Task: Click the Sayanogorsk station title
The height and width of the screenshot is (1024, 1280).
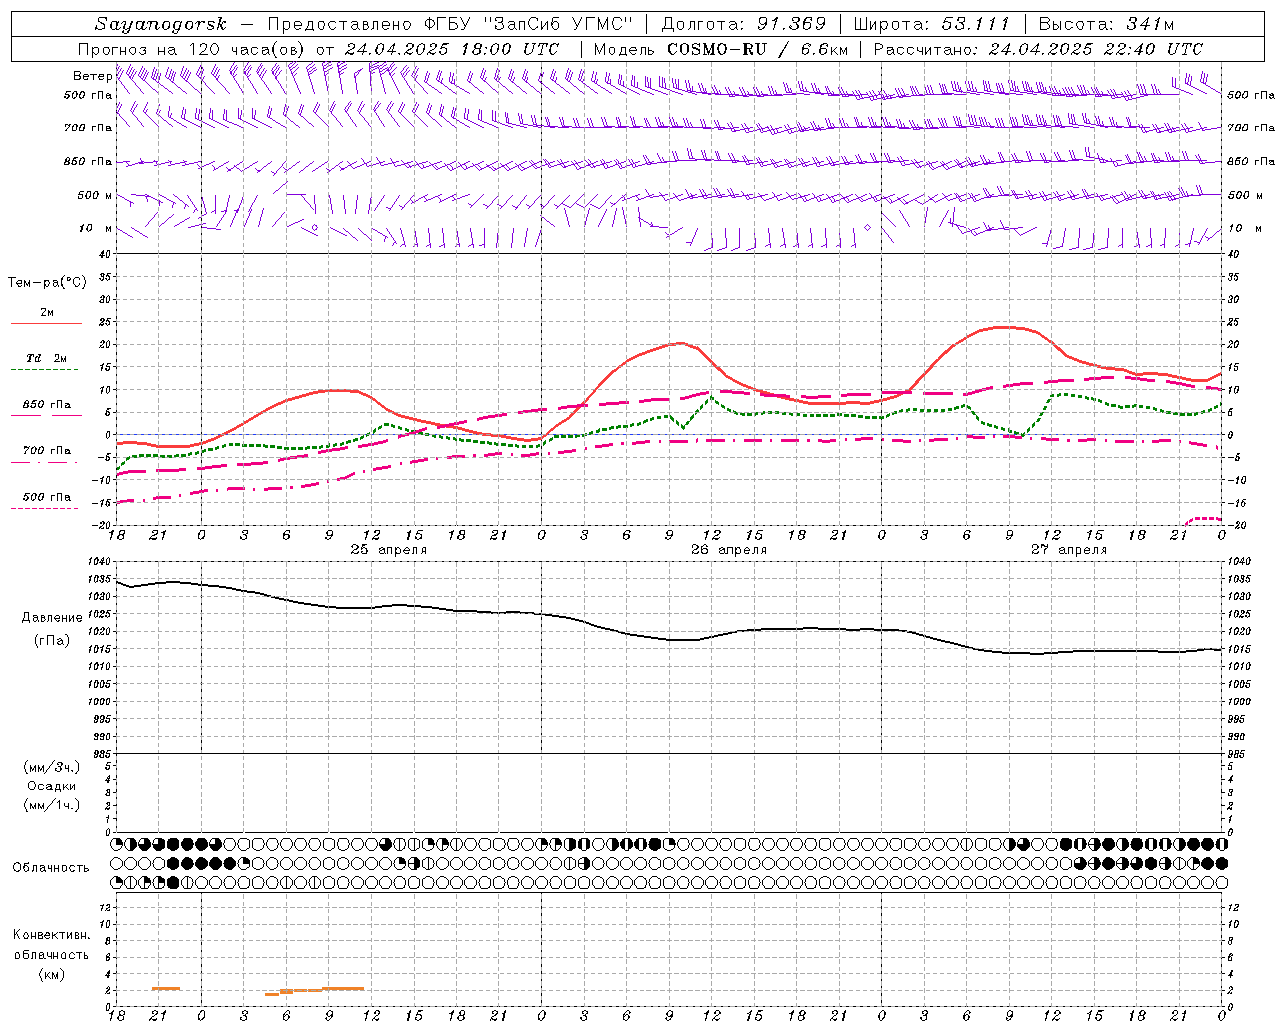Action: click(161, 24)
